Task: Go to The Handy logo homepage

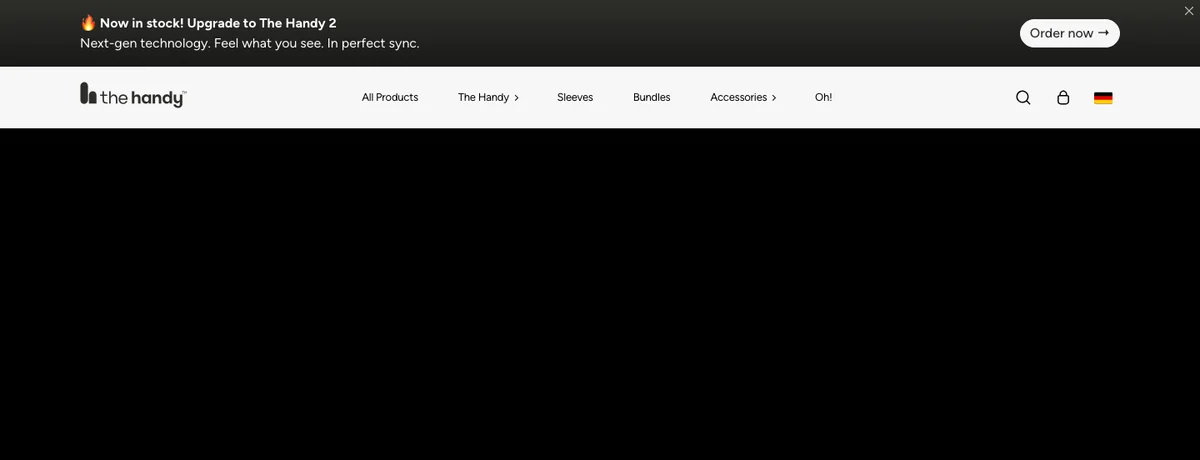Action: coord(133,96)
